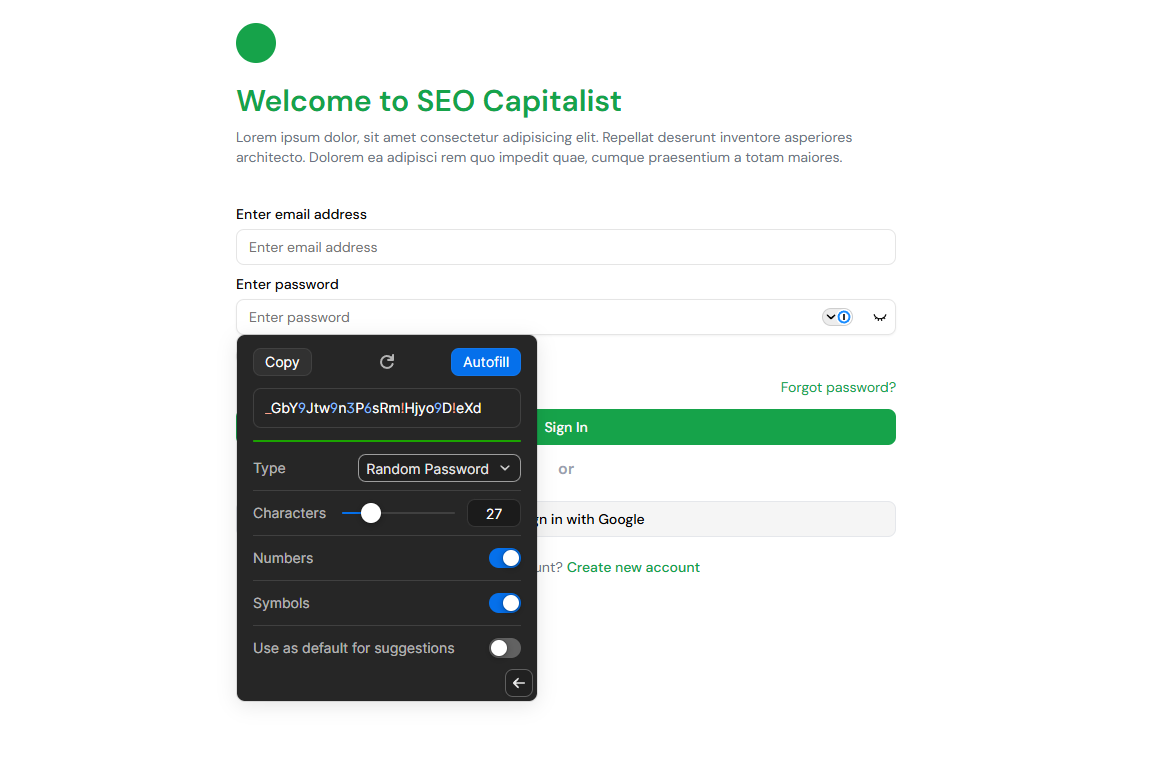This screenshot has width=1175, height=757.
Task: Open the Forgot password link
Action: (x=838, y=387)
